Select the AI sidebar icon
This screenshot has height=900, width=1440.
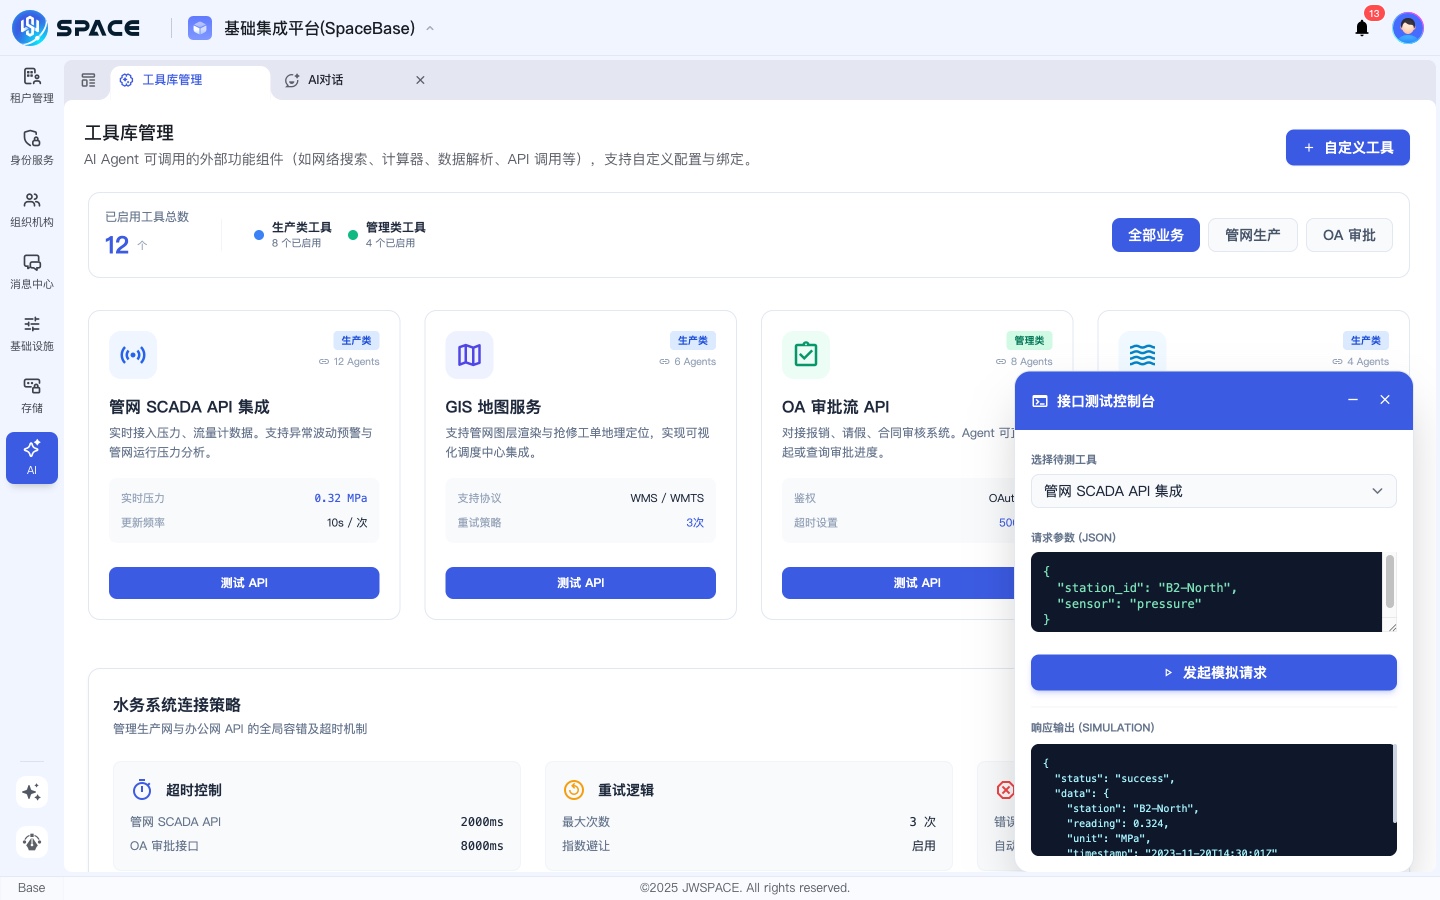[32, 458]
